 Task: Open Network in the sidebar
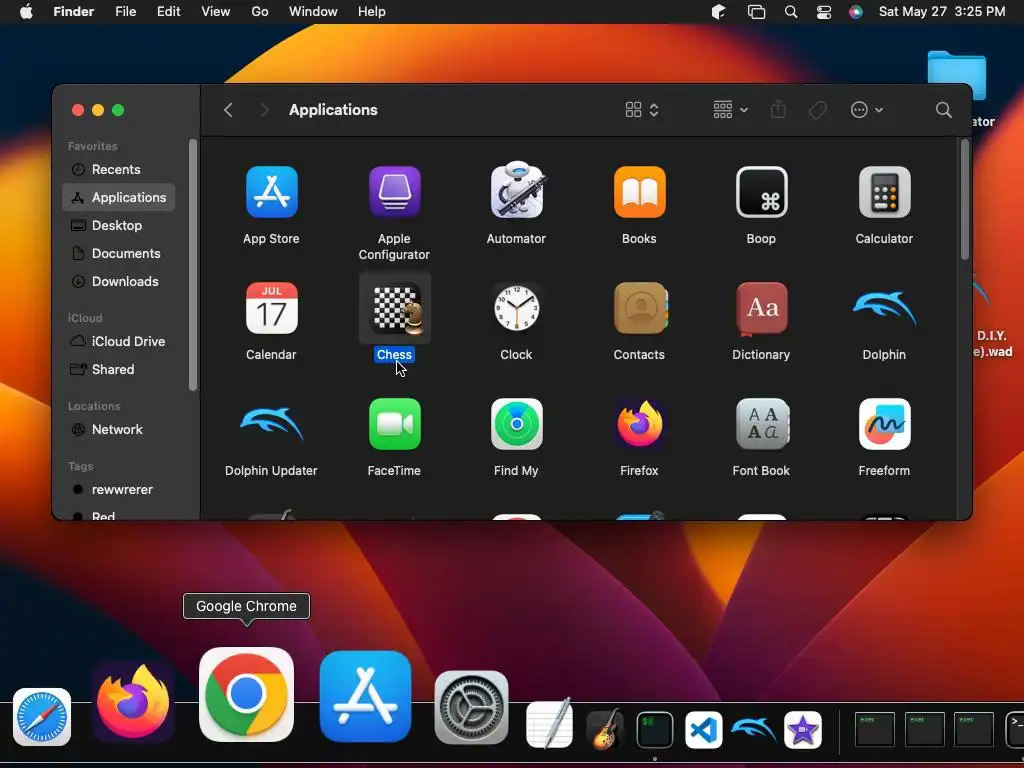[x=118, y=430]
